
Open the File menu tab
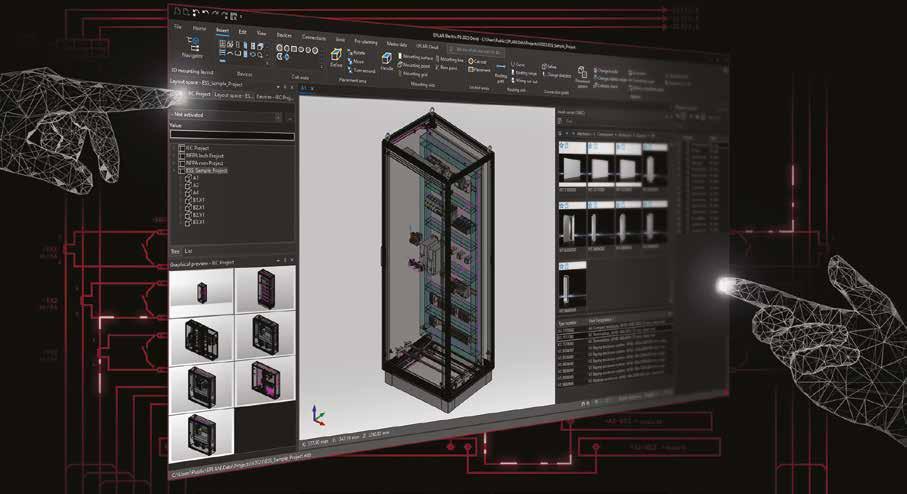point(178,27)
